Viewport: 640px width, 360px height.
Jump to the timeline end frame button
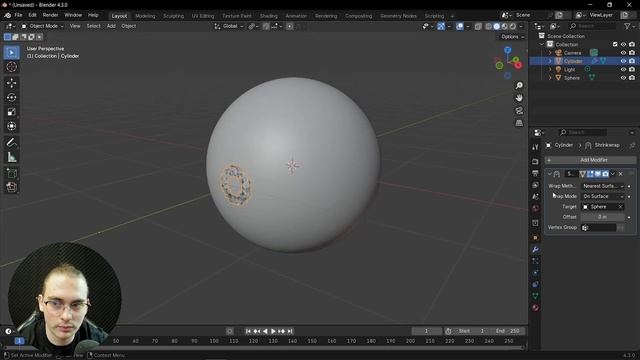[x=290, y=331]
